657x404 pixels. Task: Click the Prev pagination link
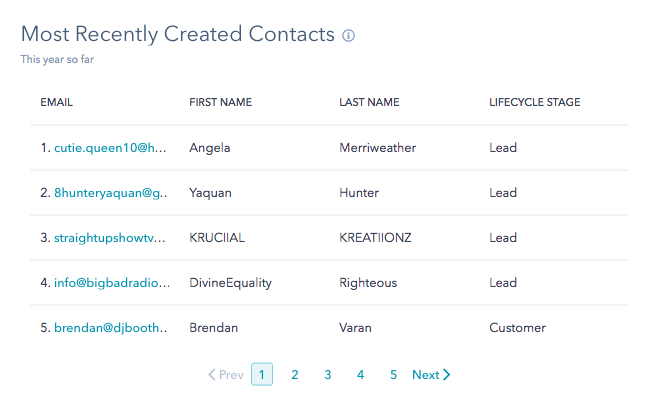coord(226,374)
